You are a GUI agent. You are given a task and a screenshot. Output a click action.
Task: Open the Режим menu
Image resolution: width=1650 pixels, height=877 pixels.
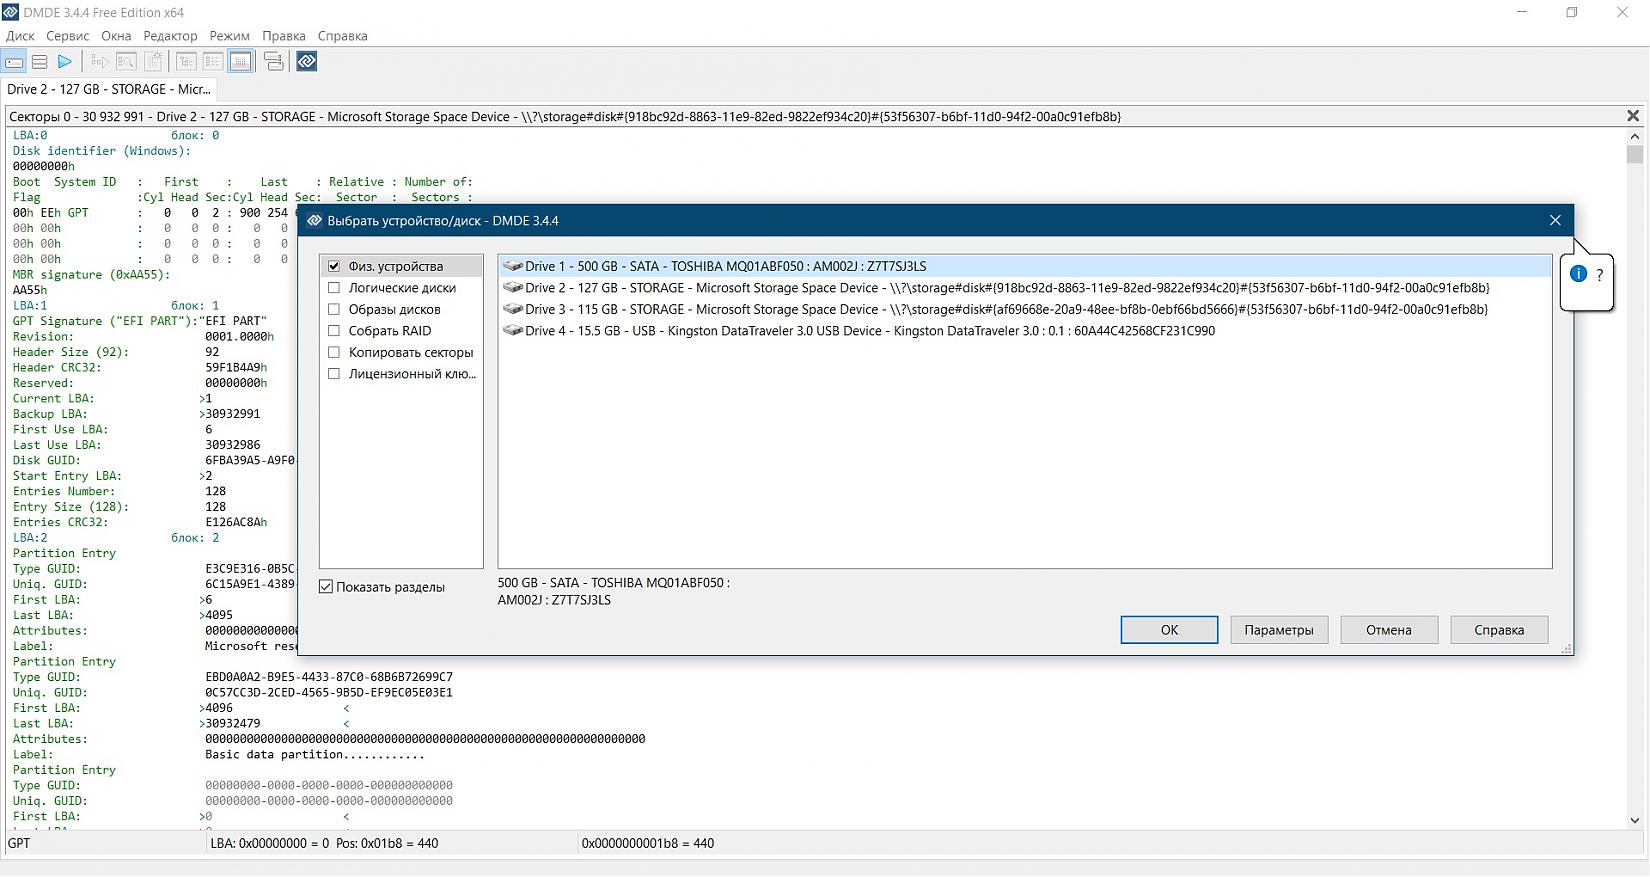click(x=230, y=36)
